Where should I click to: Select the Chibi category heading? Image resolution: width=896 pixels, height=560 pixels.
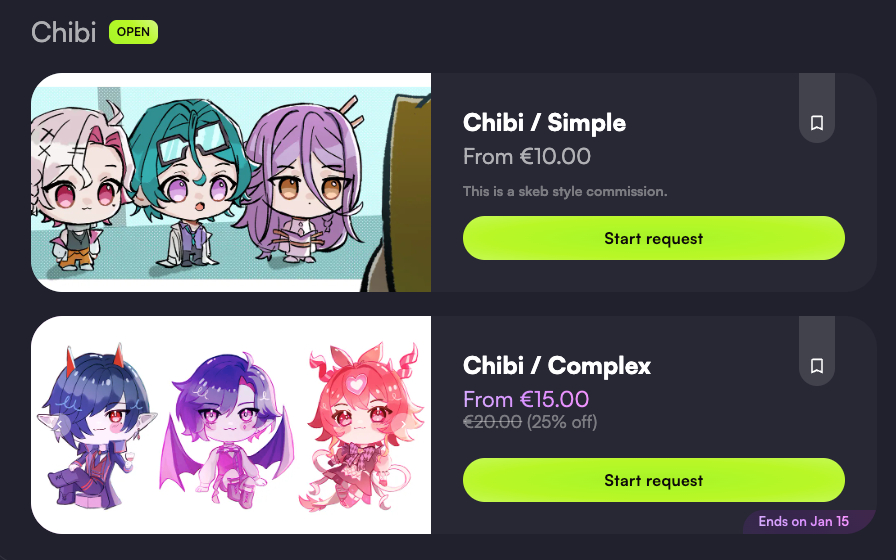pos(63,32)
